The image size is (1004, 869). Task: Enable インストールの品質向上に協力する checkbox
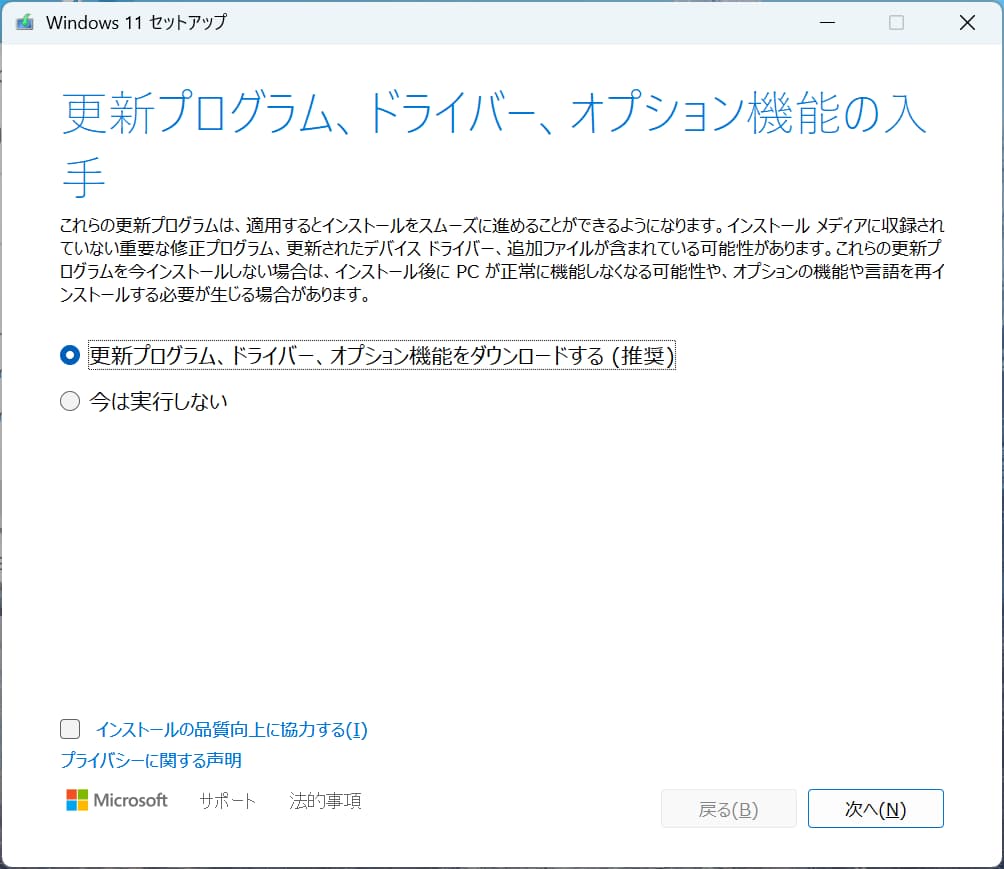coord(70,729)
